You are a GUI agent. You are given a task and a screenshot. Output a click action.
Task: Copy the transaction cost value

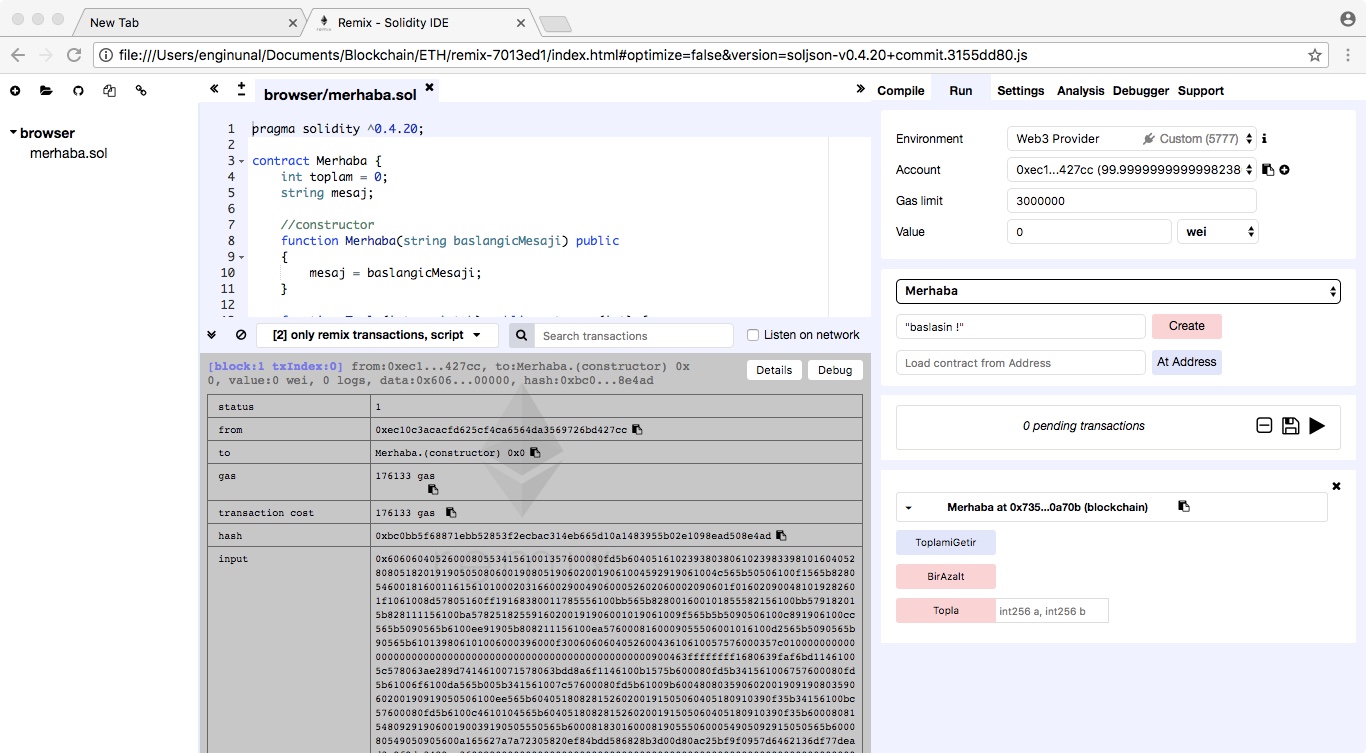pyautogui.click(x=451, y=513)
